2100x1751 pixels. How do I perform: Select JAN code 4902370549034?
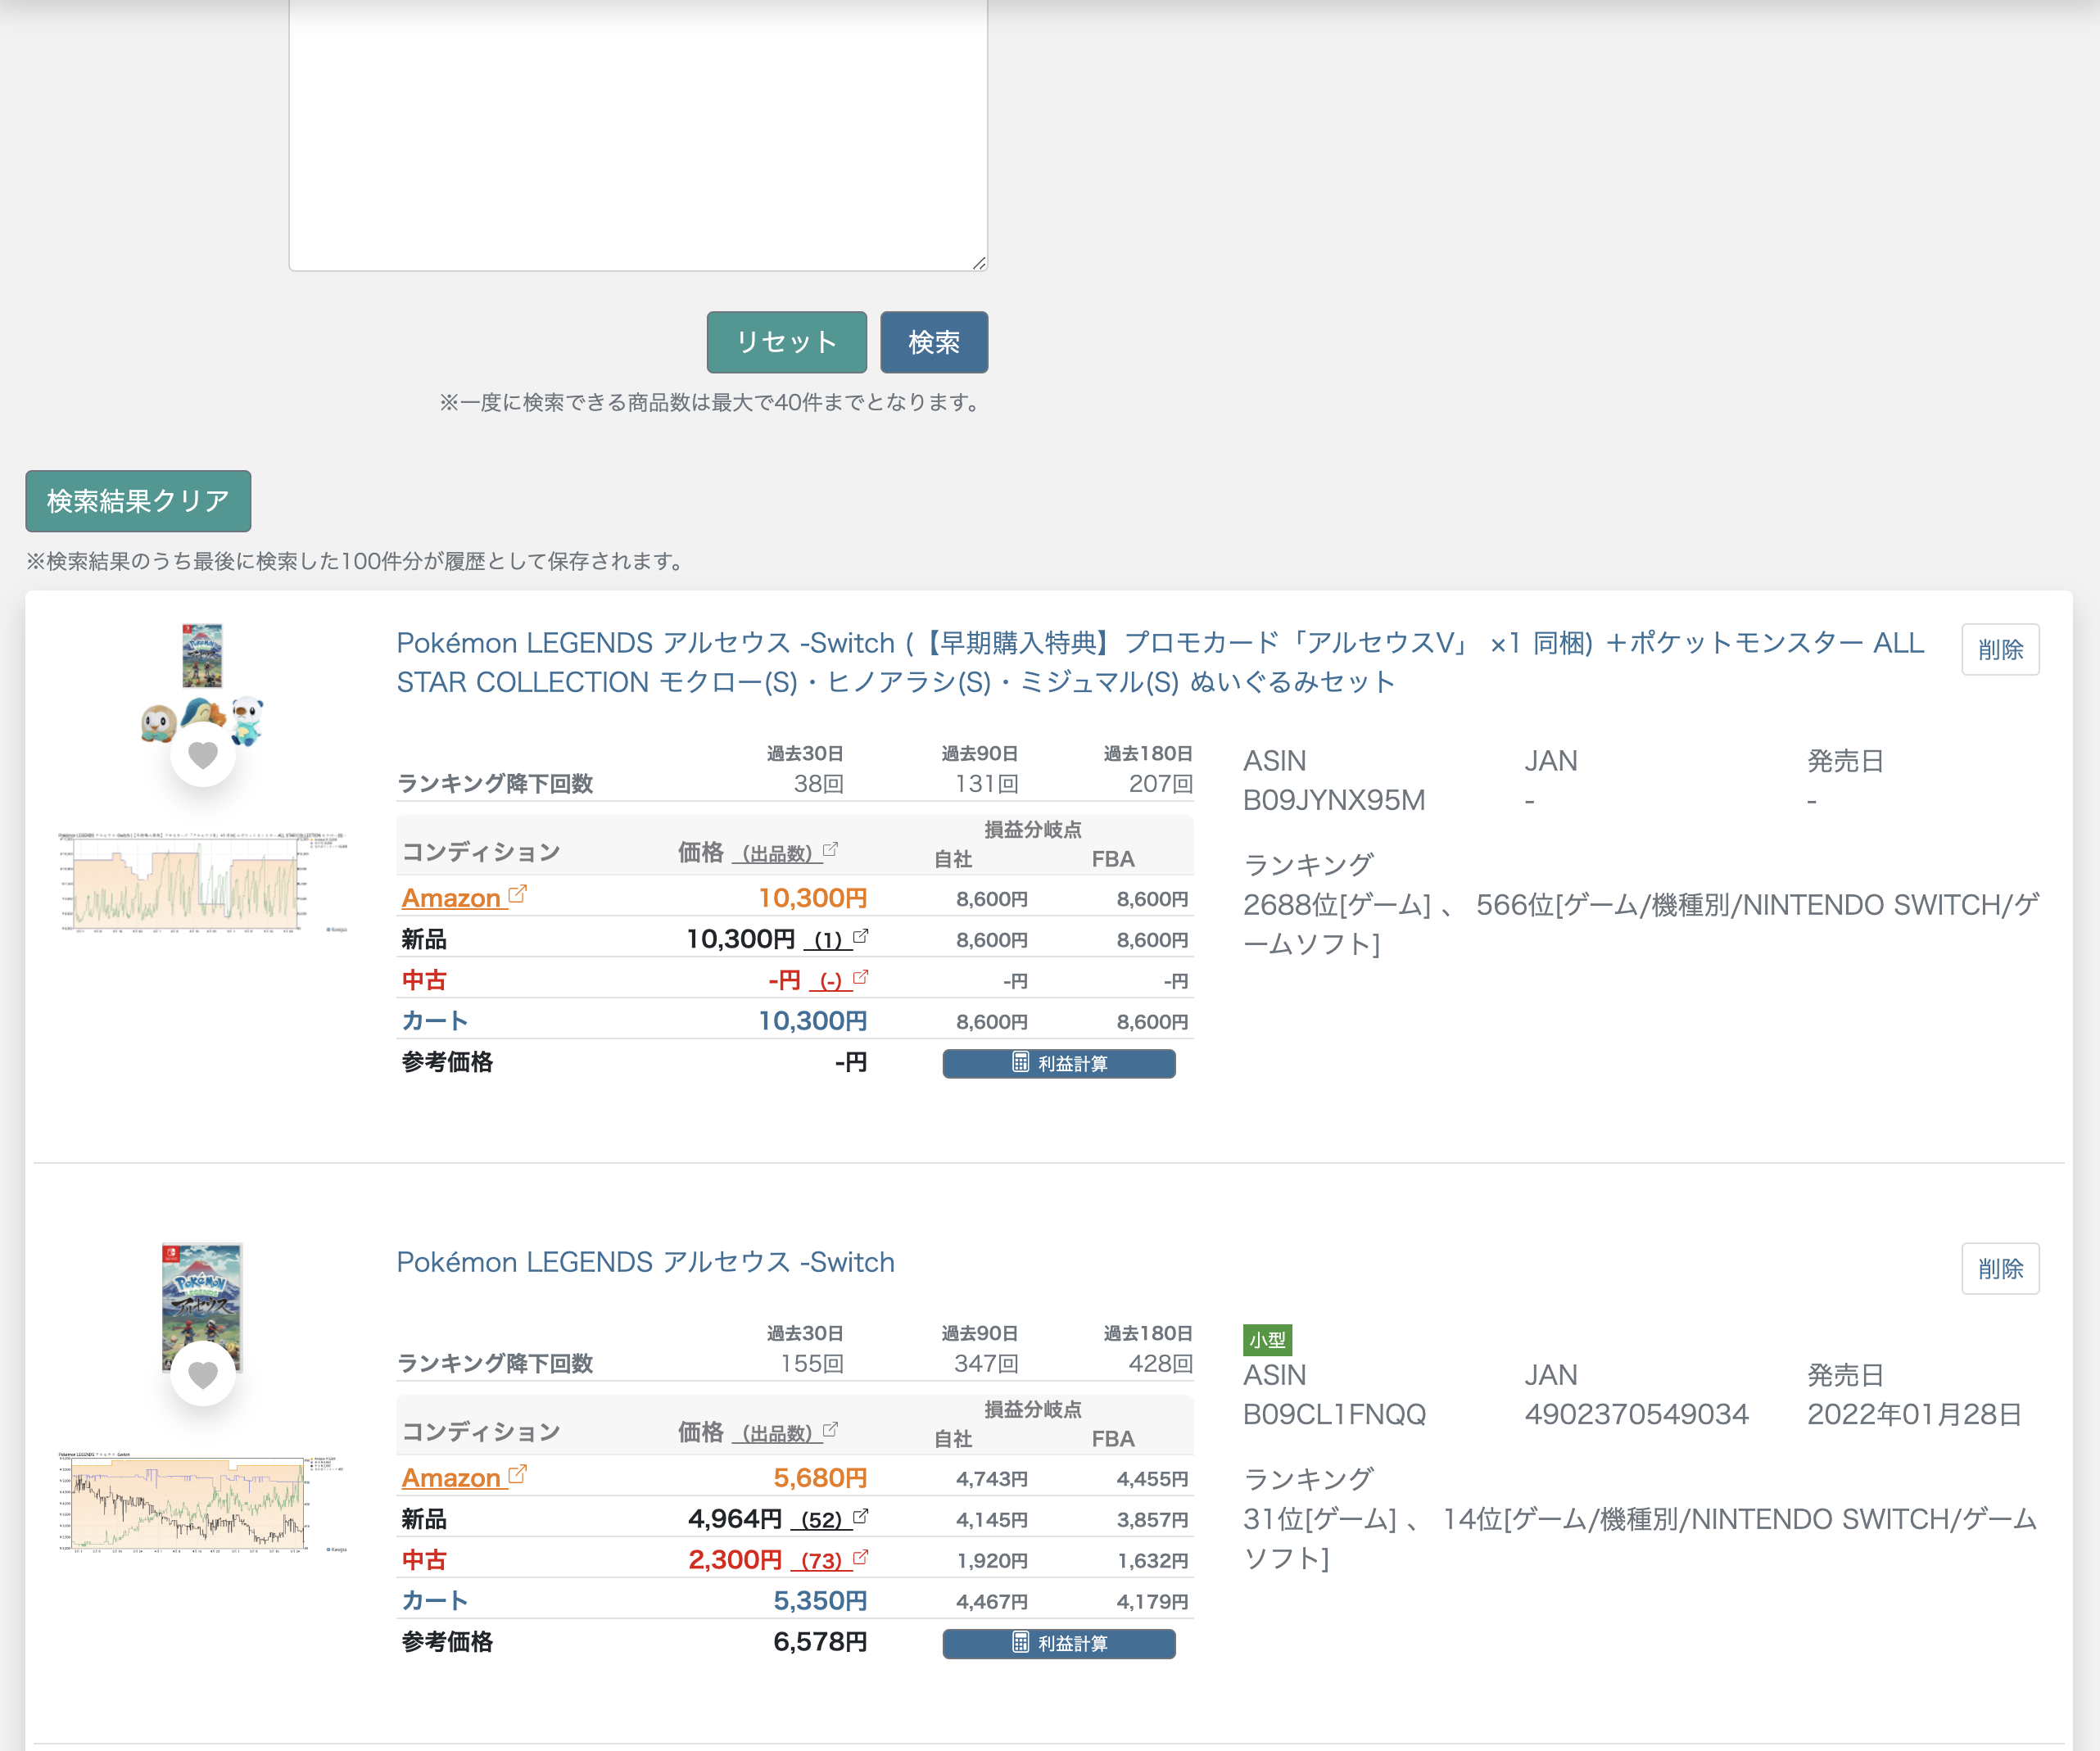point(1636,1414)
